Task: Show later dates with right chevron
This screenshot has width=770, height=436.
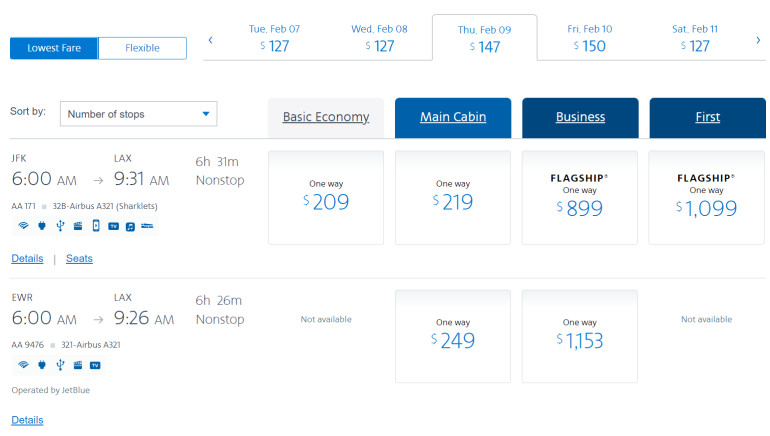Action: [x=759, y=41]
